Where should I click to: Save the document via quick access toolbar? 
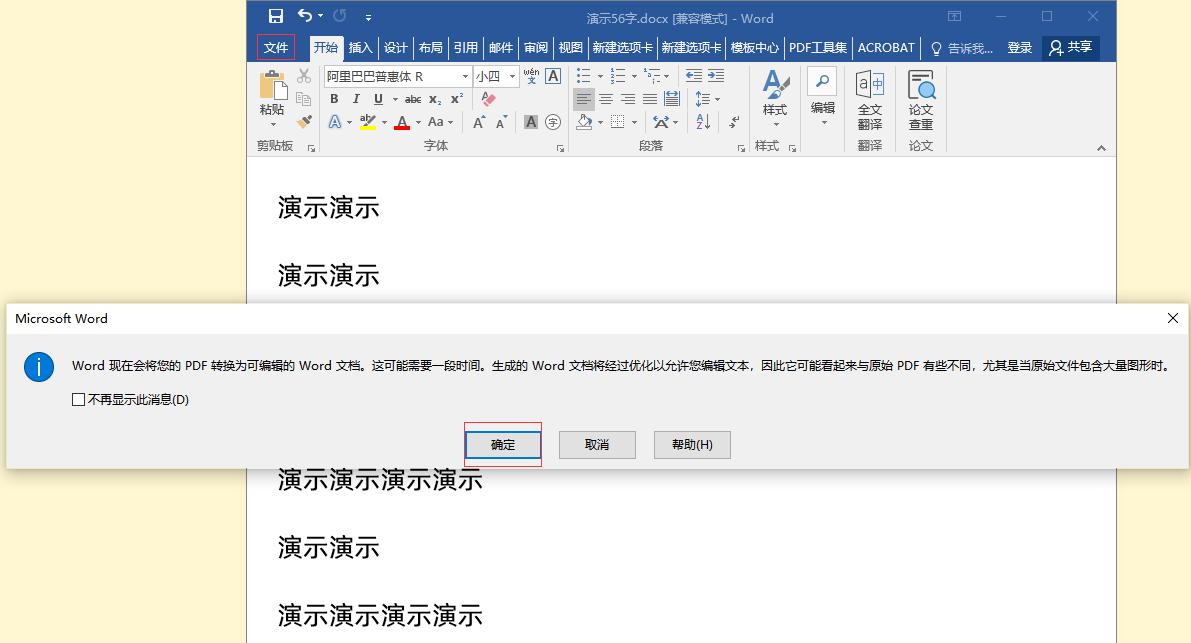click(276, 16)
